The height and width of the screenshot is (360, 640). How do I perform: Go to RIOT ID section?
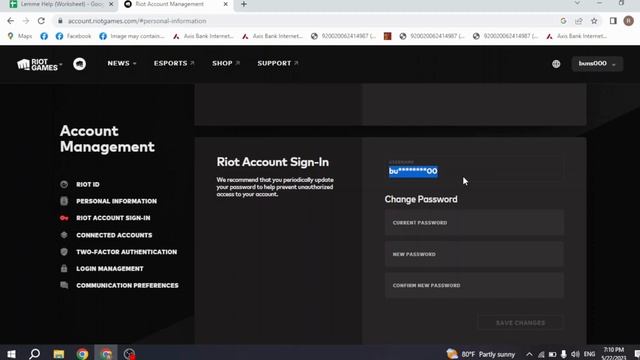click(88, 184)
